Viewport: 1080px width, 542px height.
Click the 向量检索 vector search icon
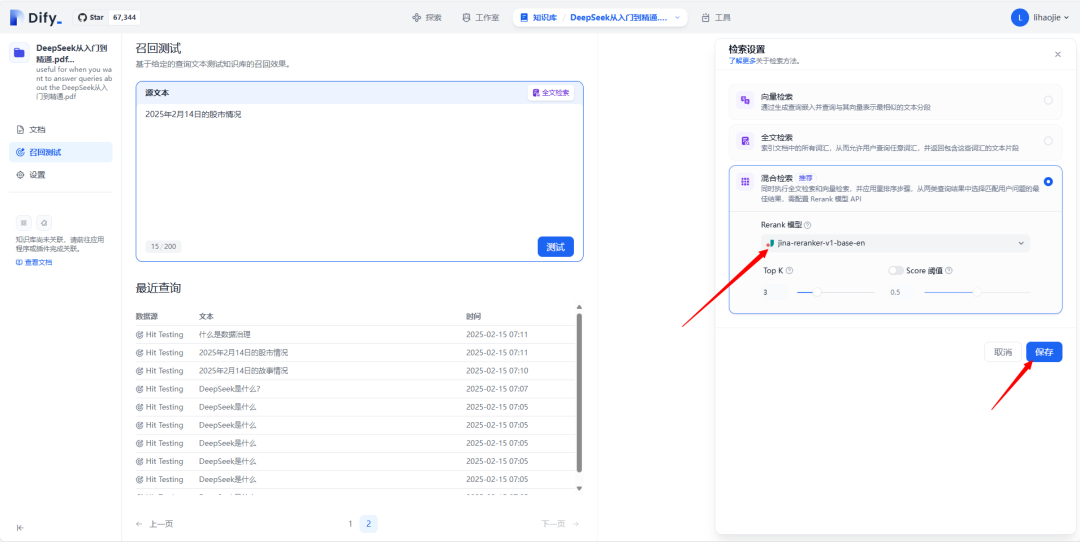click(745, 101)
